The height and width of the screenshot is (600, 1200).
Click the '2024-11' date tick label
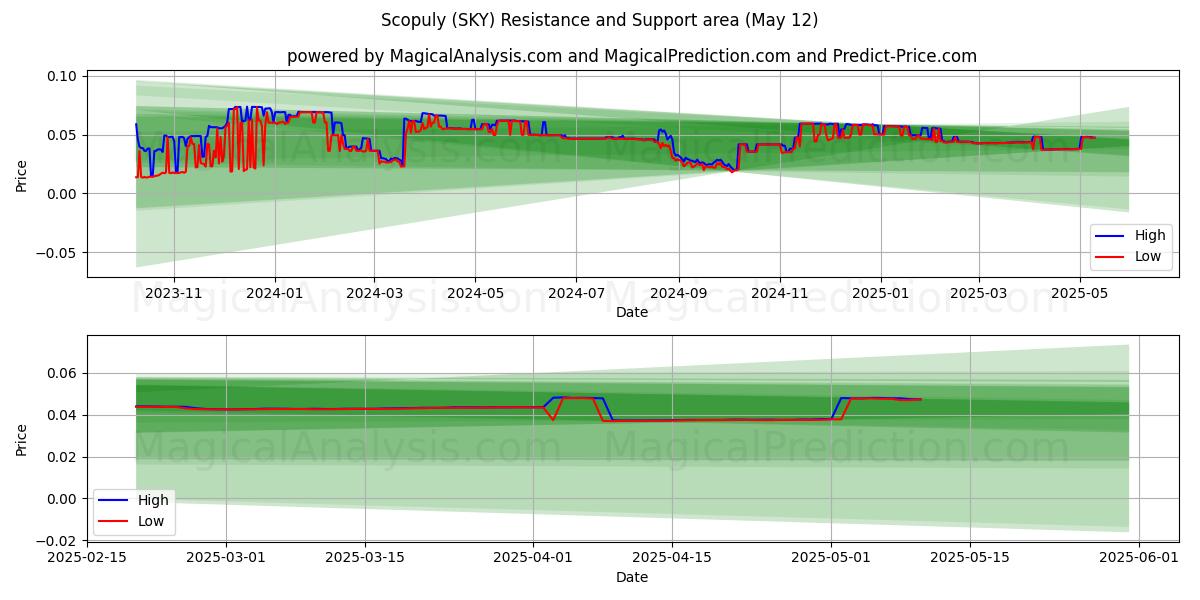tap(779, 294)
